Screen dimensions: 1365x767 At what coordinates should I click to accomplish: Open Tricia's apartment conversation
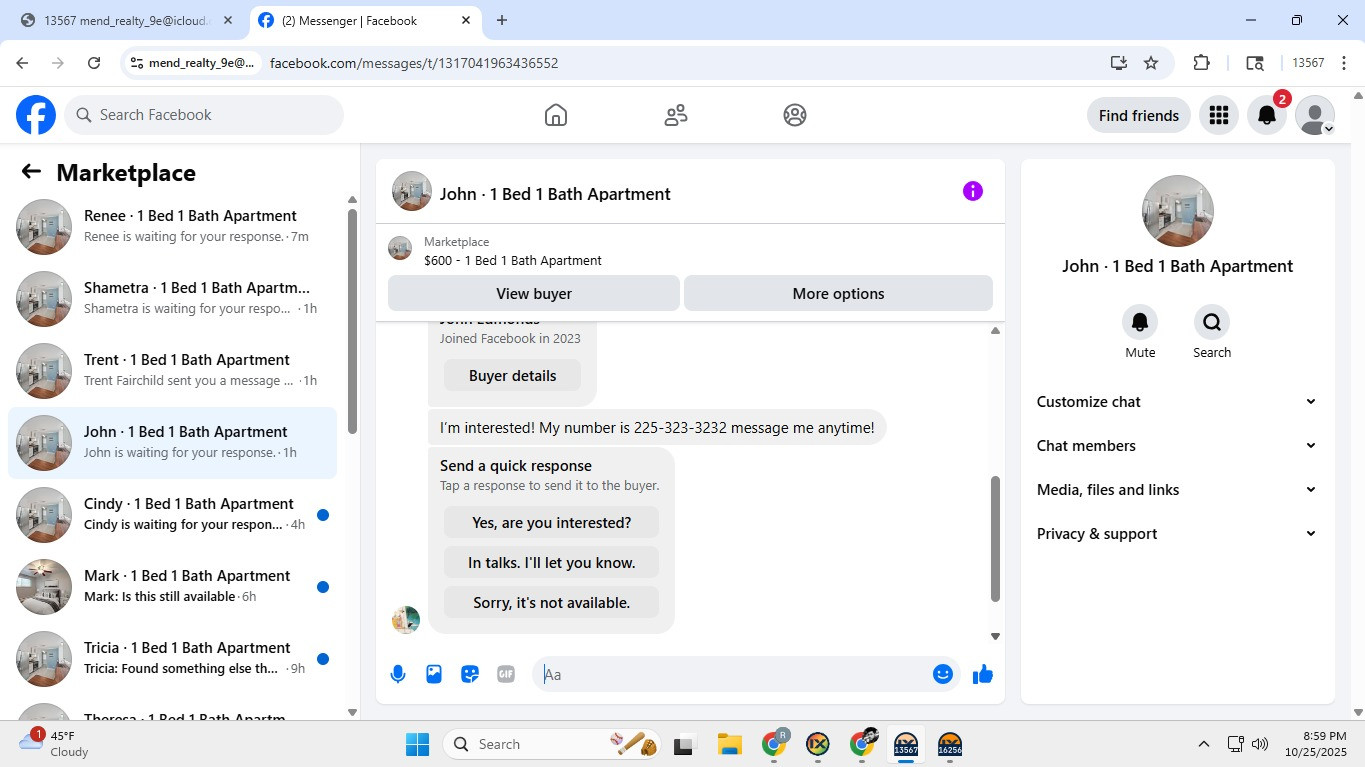[x=173, y=659]
